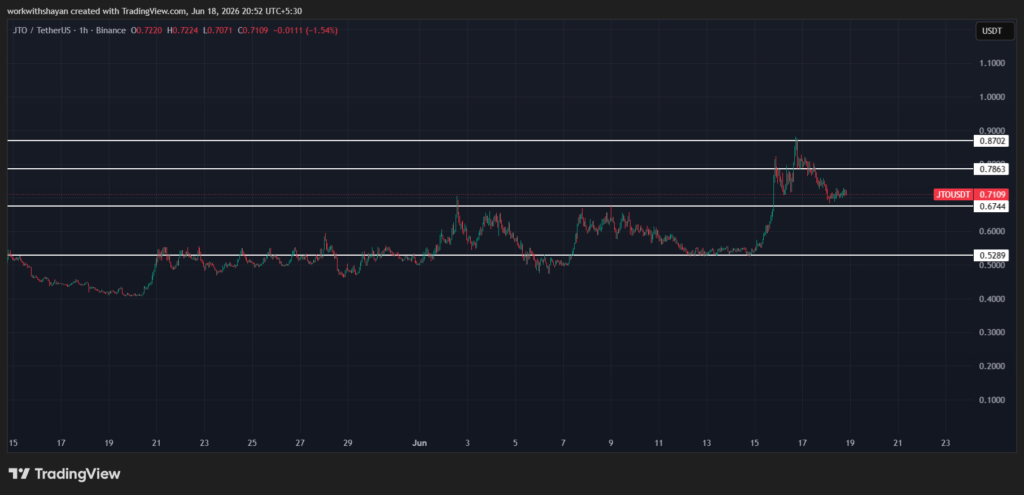Click the 25 date label on time axis

pyautogui.click(x=252, y=443)
